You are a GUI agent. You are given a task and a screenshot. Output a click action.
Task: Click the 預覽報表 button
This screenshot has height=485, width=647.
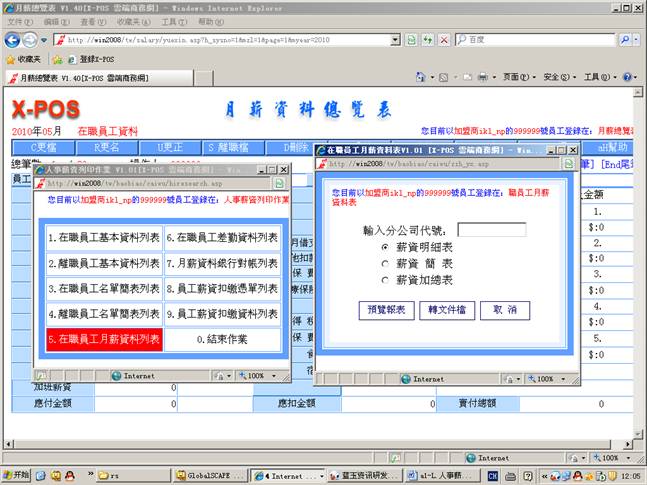tap(386, 310)
